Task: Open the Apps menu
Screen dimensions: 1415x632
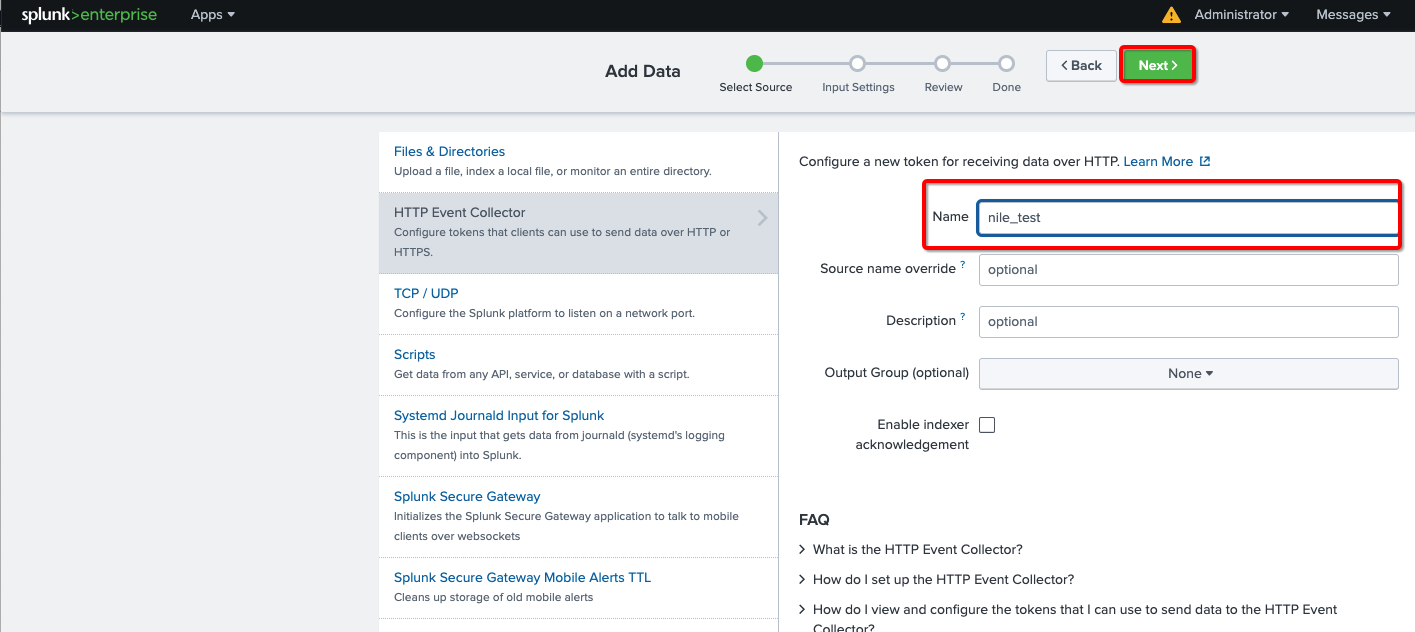Action: coord(213,15)
